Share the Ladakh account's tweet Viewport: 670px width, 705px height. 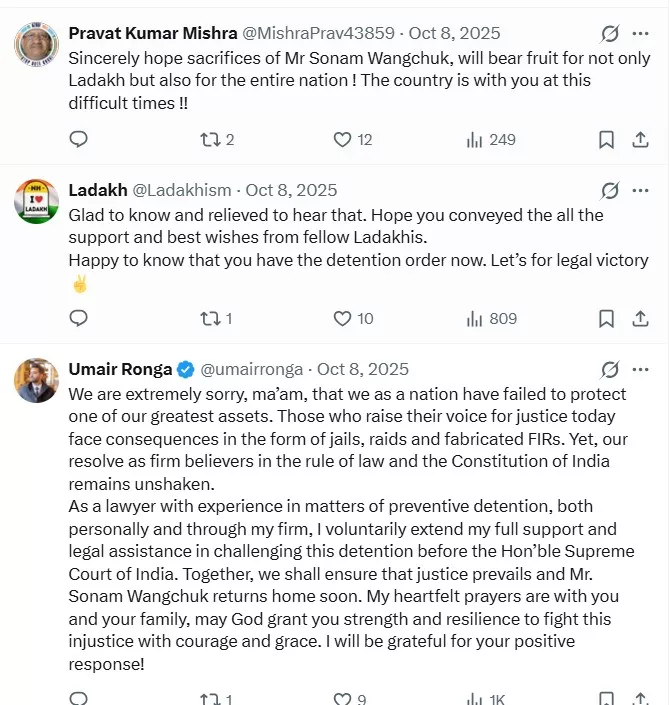click(x=641, y=318)
